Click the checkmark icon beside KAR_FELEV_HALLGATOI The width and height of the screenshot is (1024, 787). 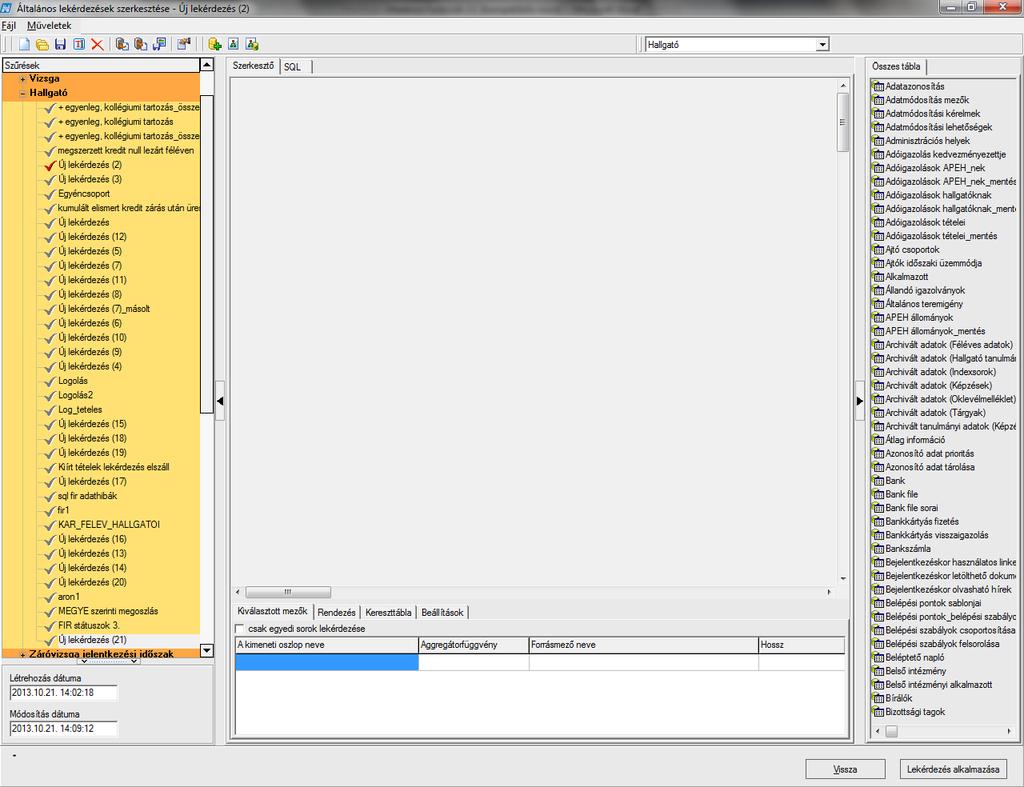(50, 525)
